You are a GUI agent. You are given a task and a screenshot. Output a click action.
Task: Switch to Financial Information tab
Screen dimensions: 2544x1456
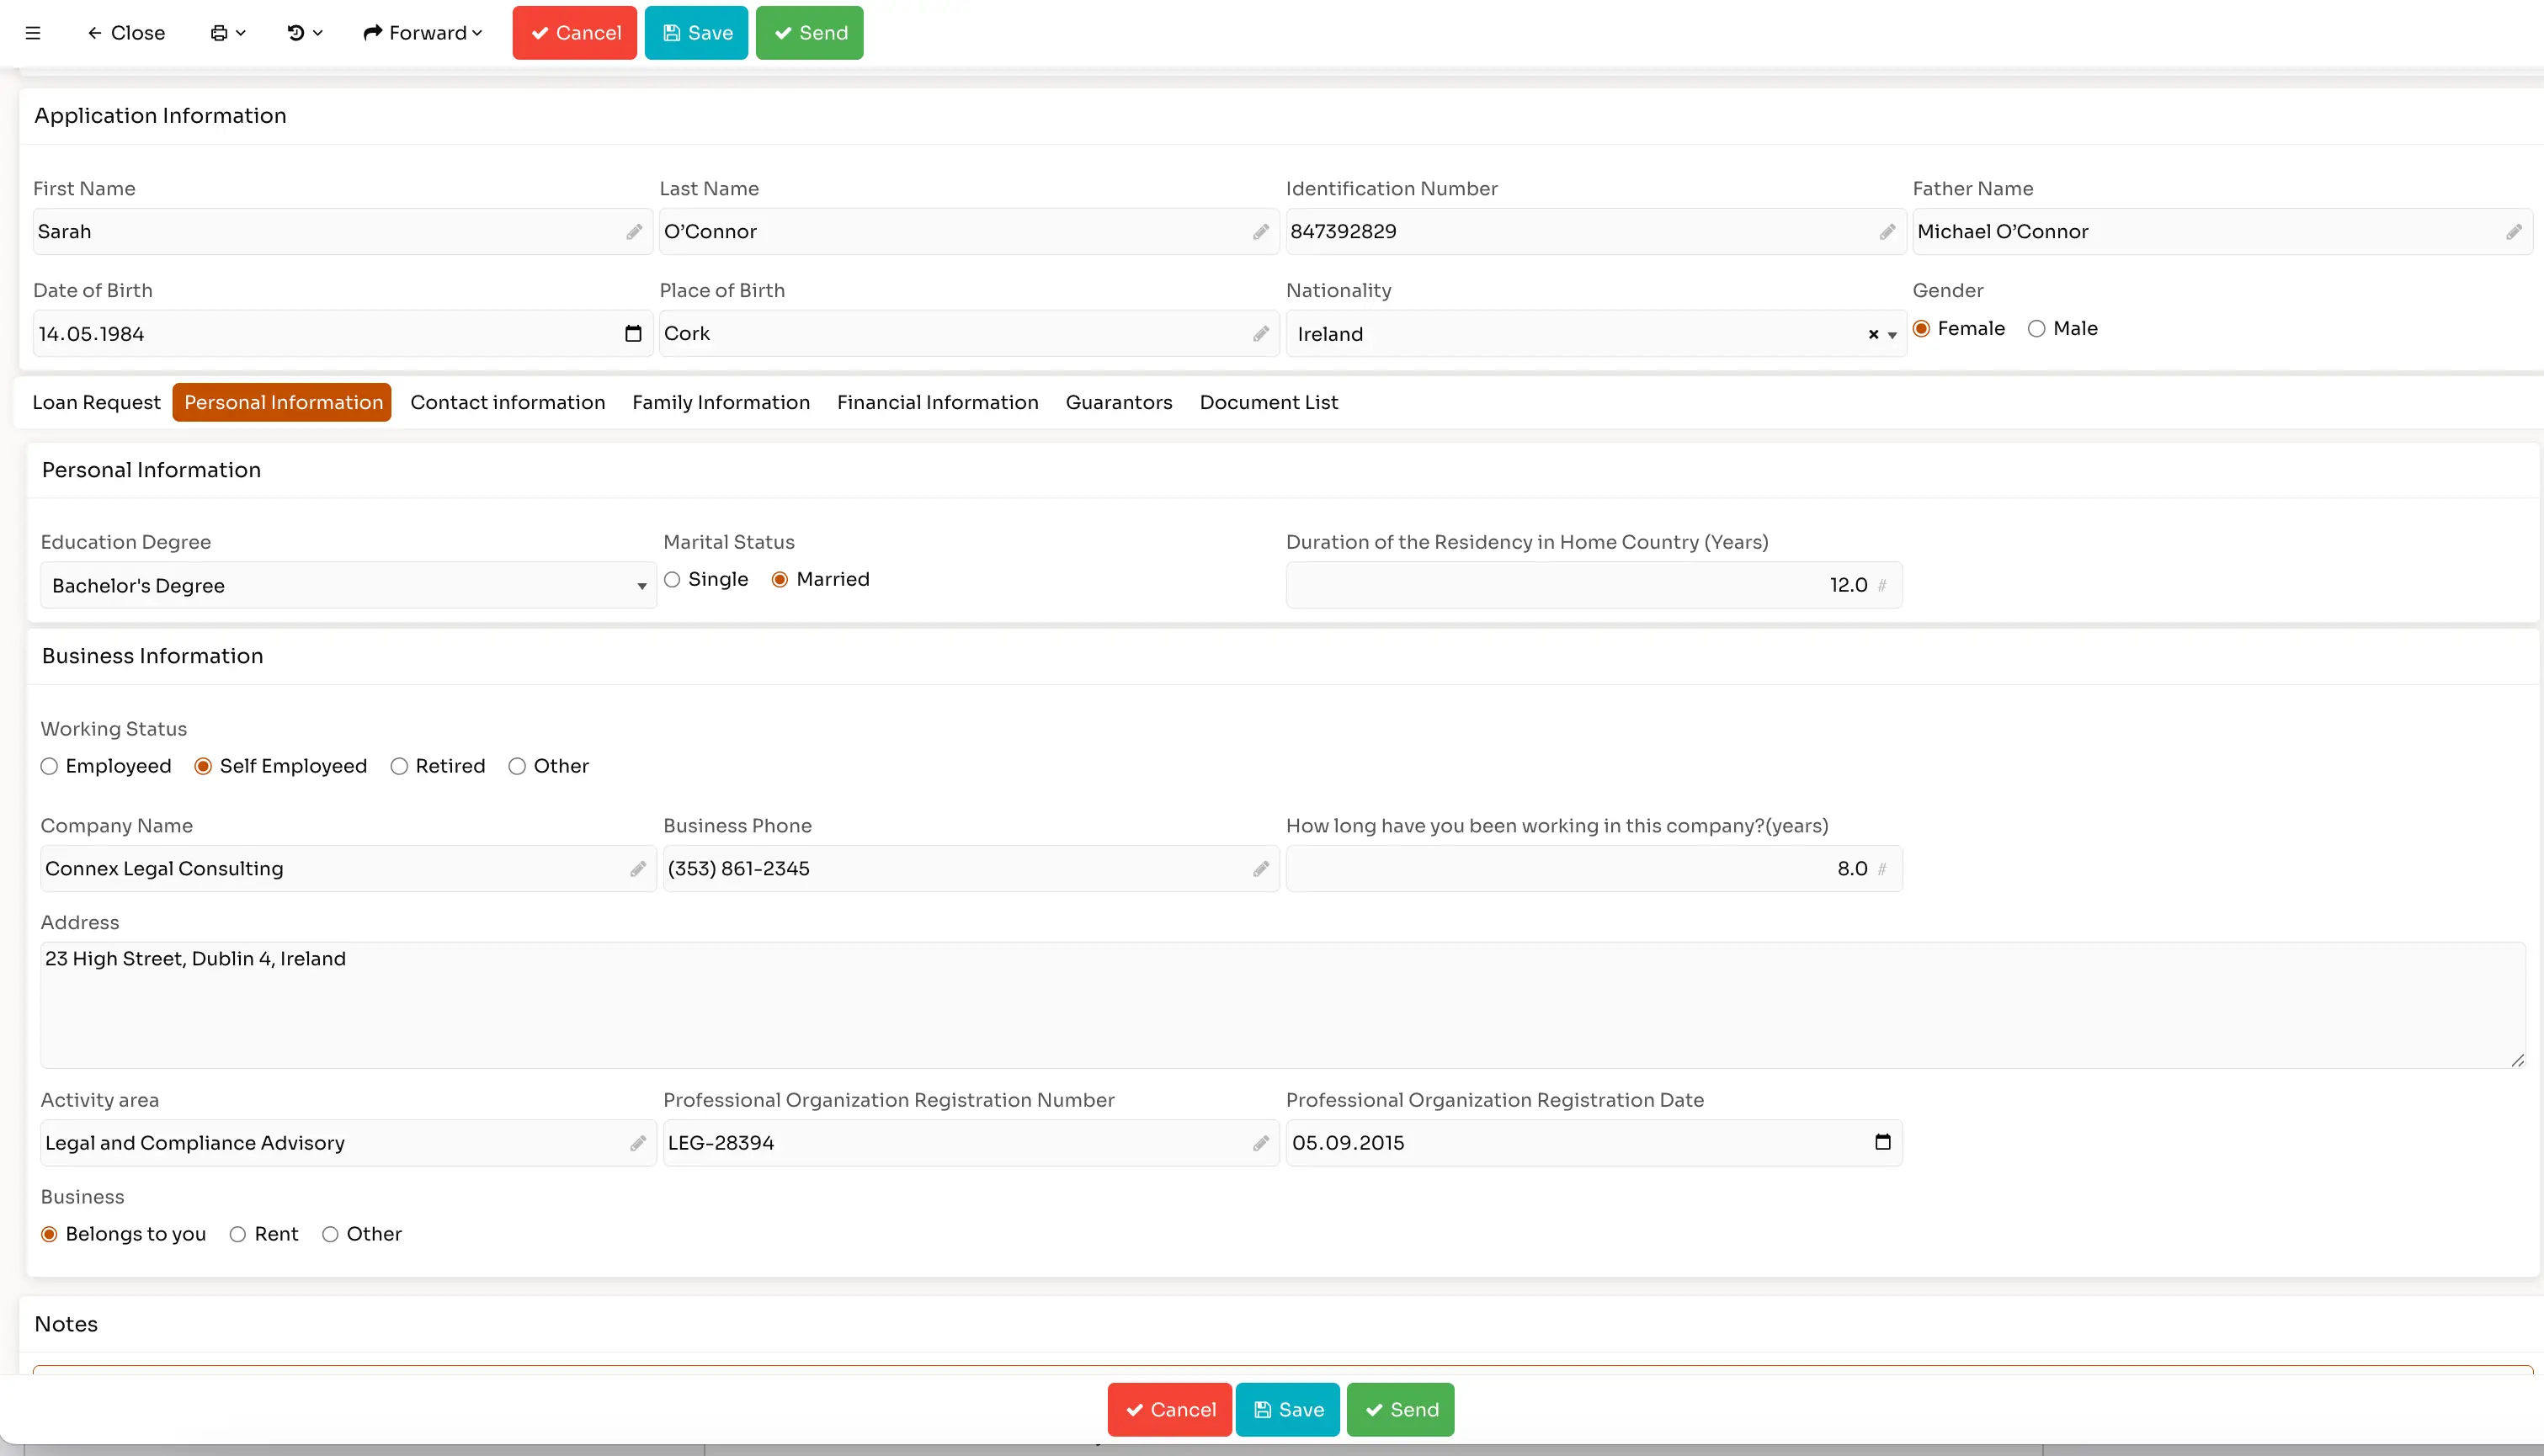[x=937, y=402]
